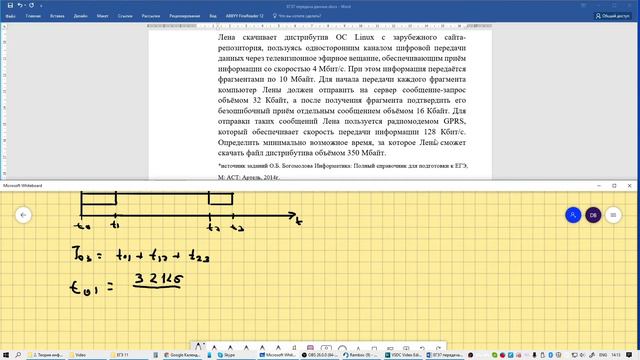Click the Whiteboard back arrow button
The image size is (640, 360).
click(x=23, y=215)
